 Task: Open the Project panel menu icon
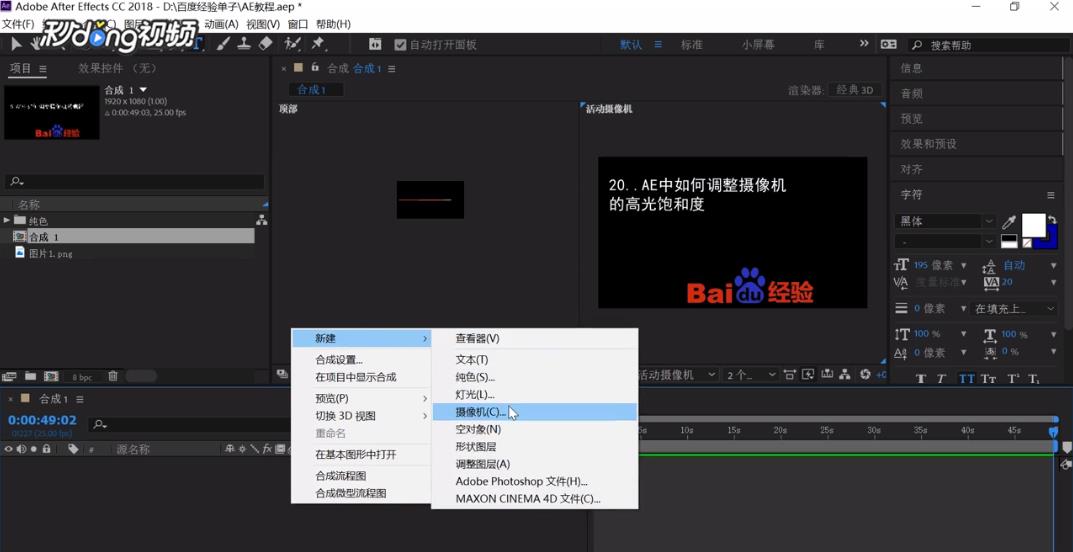(x=42, y=68)
